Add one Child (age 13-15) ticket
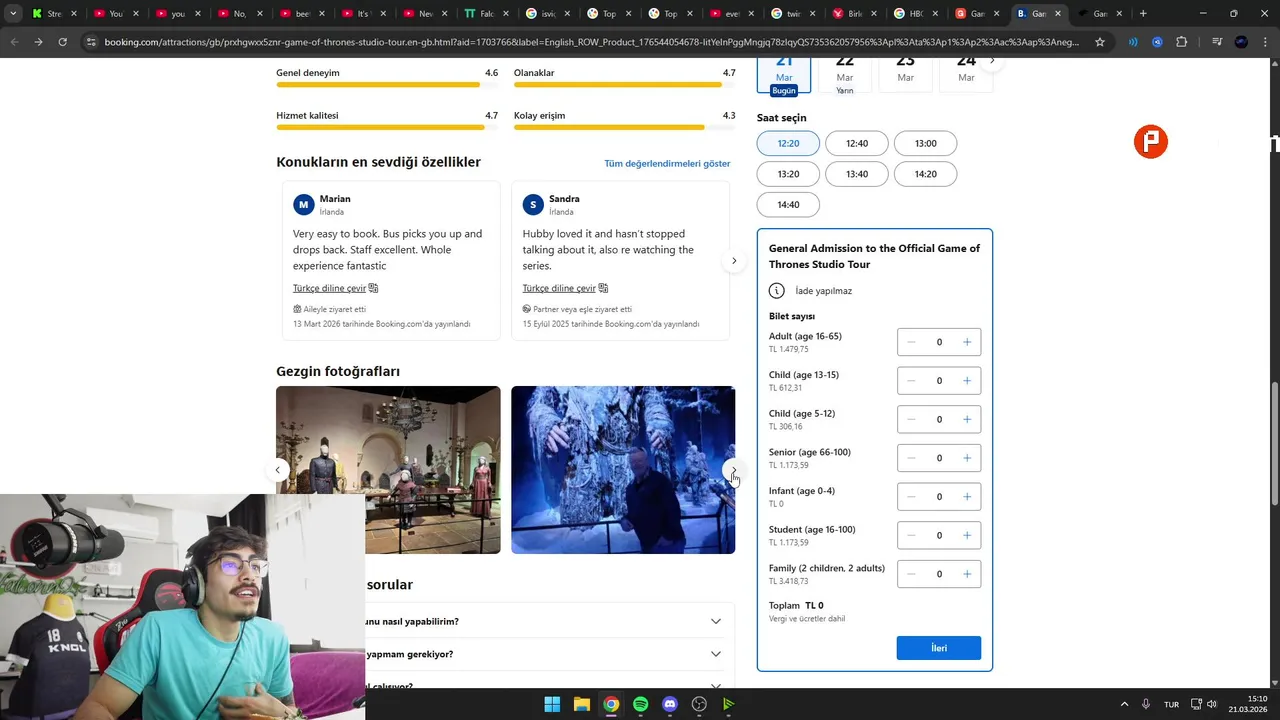Screen dimensions: 1280x720 pos(967,381)
